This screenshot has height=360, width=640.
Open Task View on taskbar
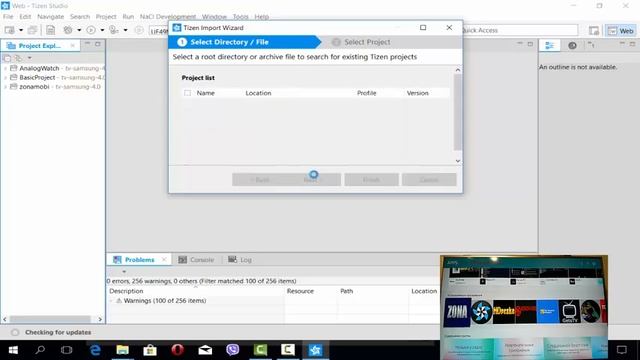click(x=67, y=350)
